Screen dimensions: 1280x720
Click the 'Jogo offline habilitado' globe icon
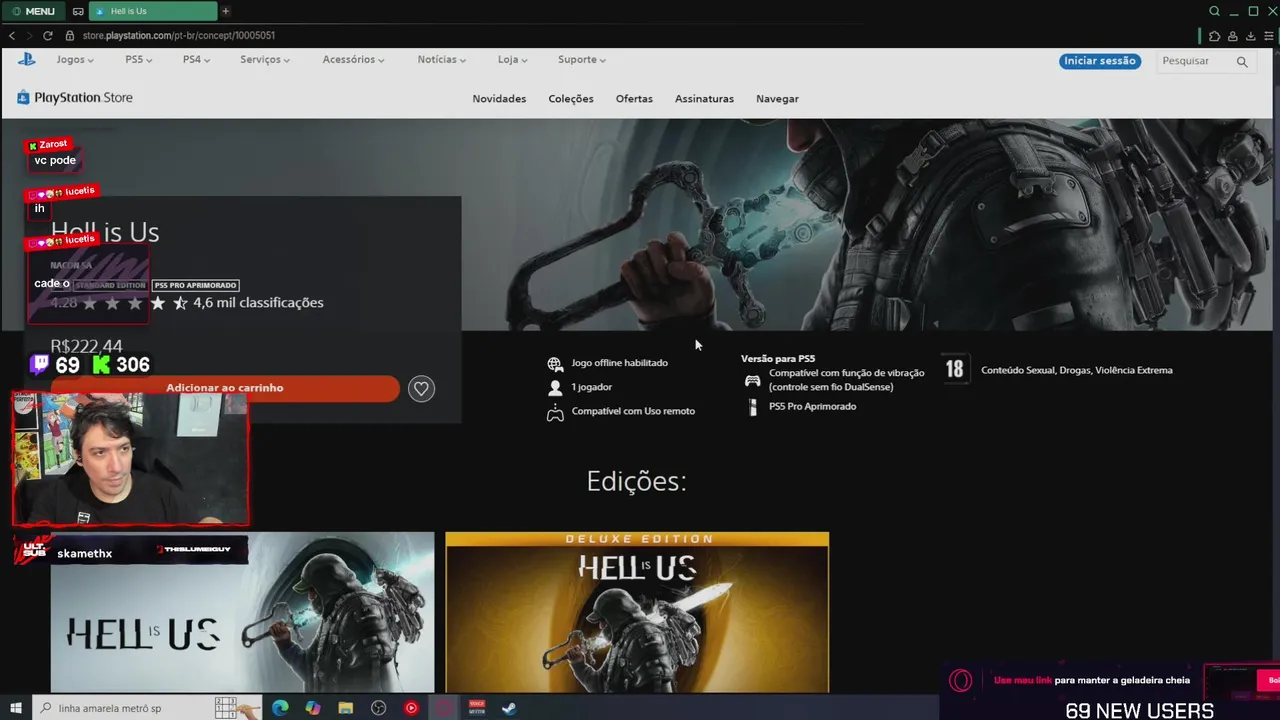pyautogui.click(x=555, y=364)
